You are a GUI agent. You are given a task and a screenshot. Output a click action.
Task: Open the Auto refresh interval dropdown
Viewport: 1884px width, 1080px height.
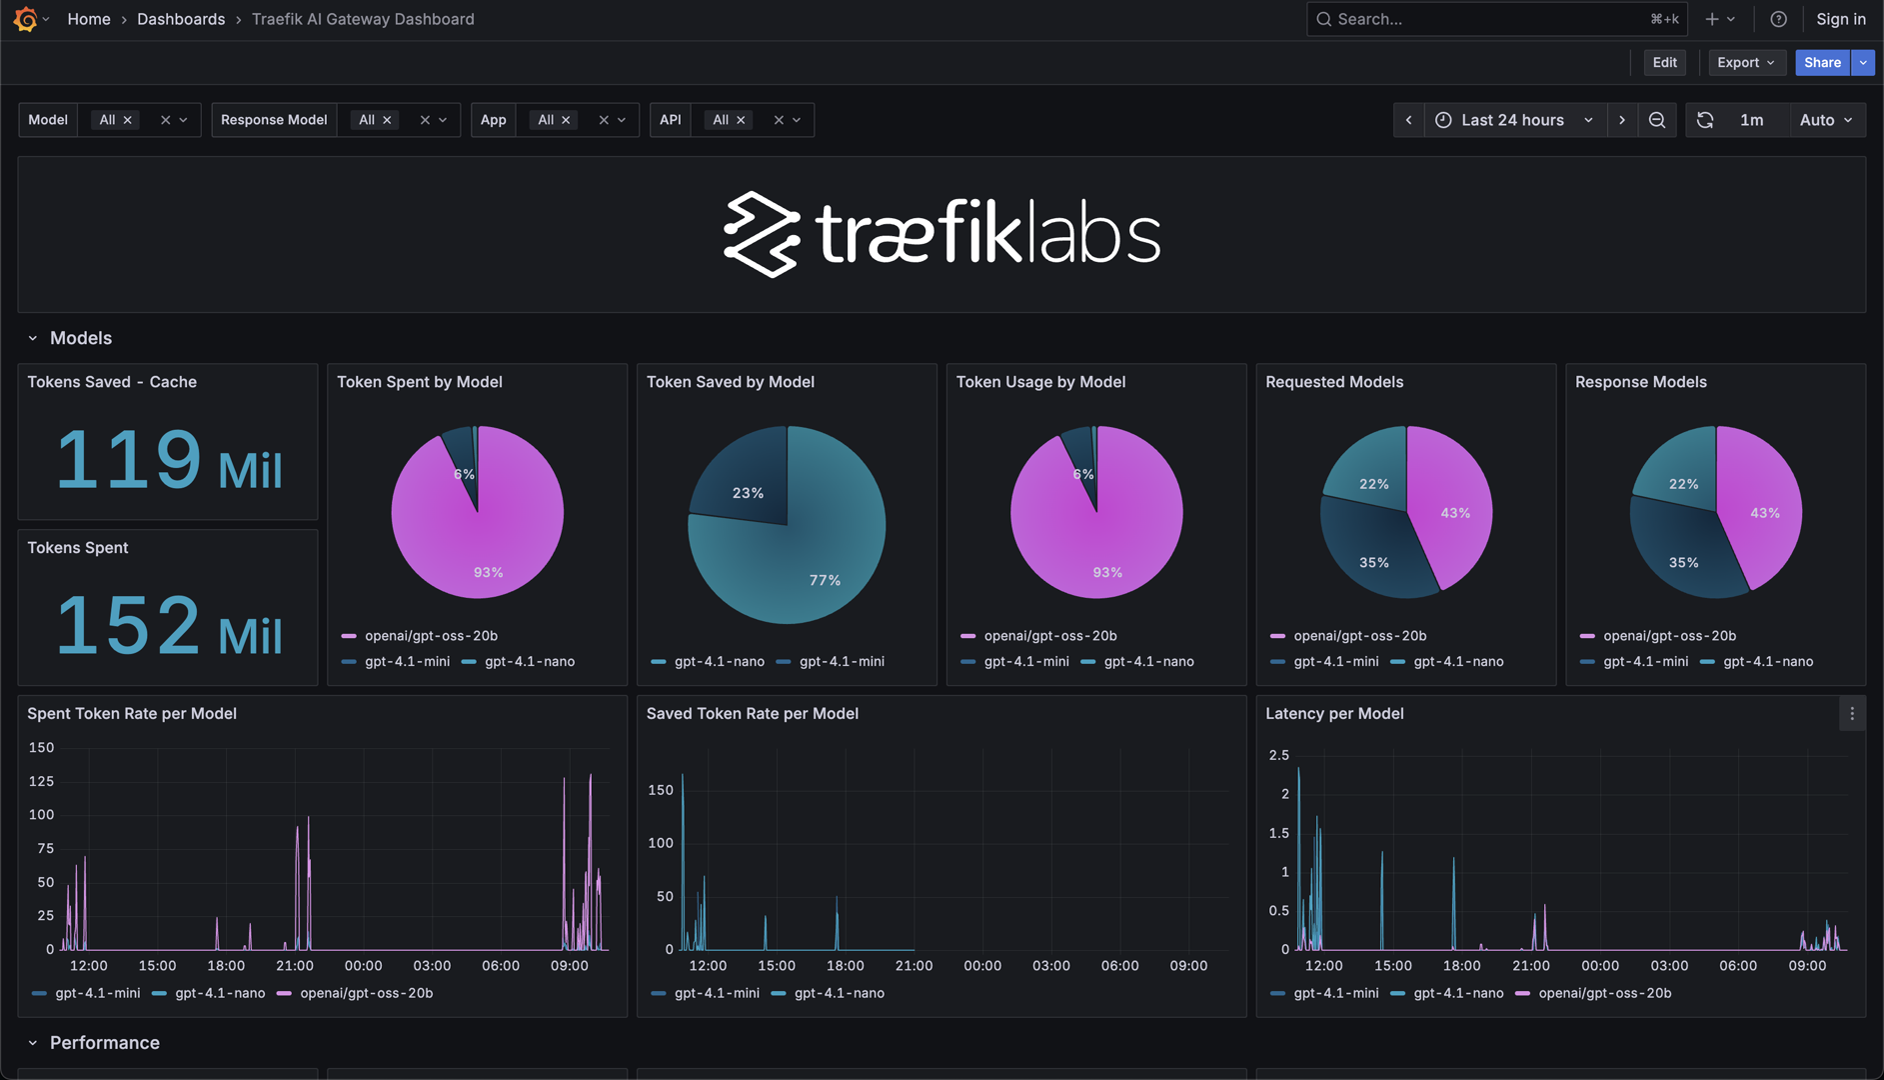(x=1826, y=120)
